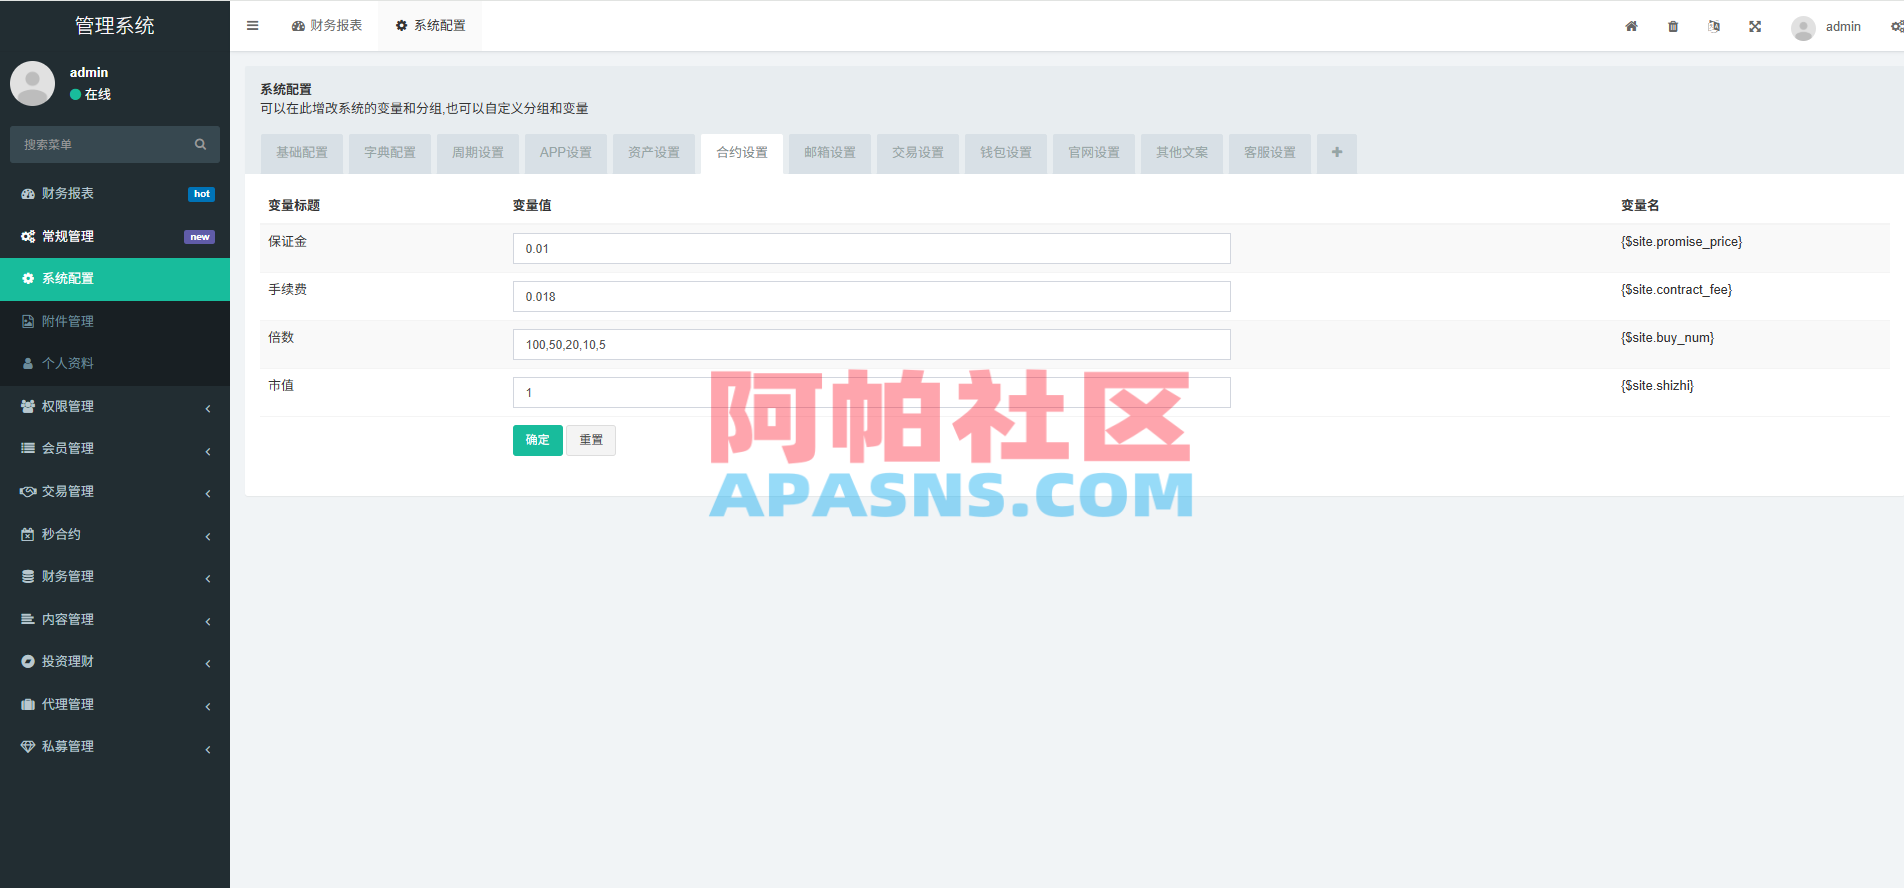Viewport: 1904px width, 888px height.
Task: Expand 权限管理 menu
Action: coord(115,406)
